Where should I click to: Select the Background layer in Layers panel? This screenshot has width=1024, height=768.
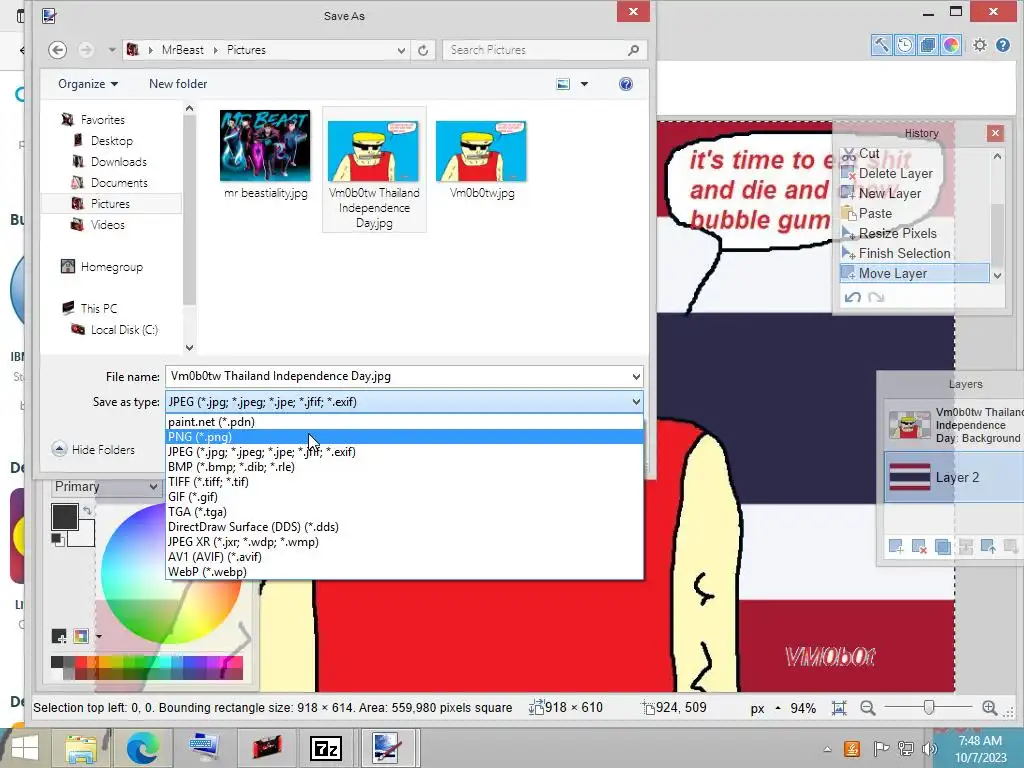[x=954, y=425]
